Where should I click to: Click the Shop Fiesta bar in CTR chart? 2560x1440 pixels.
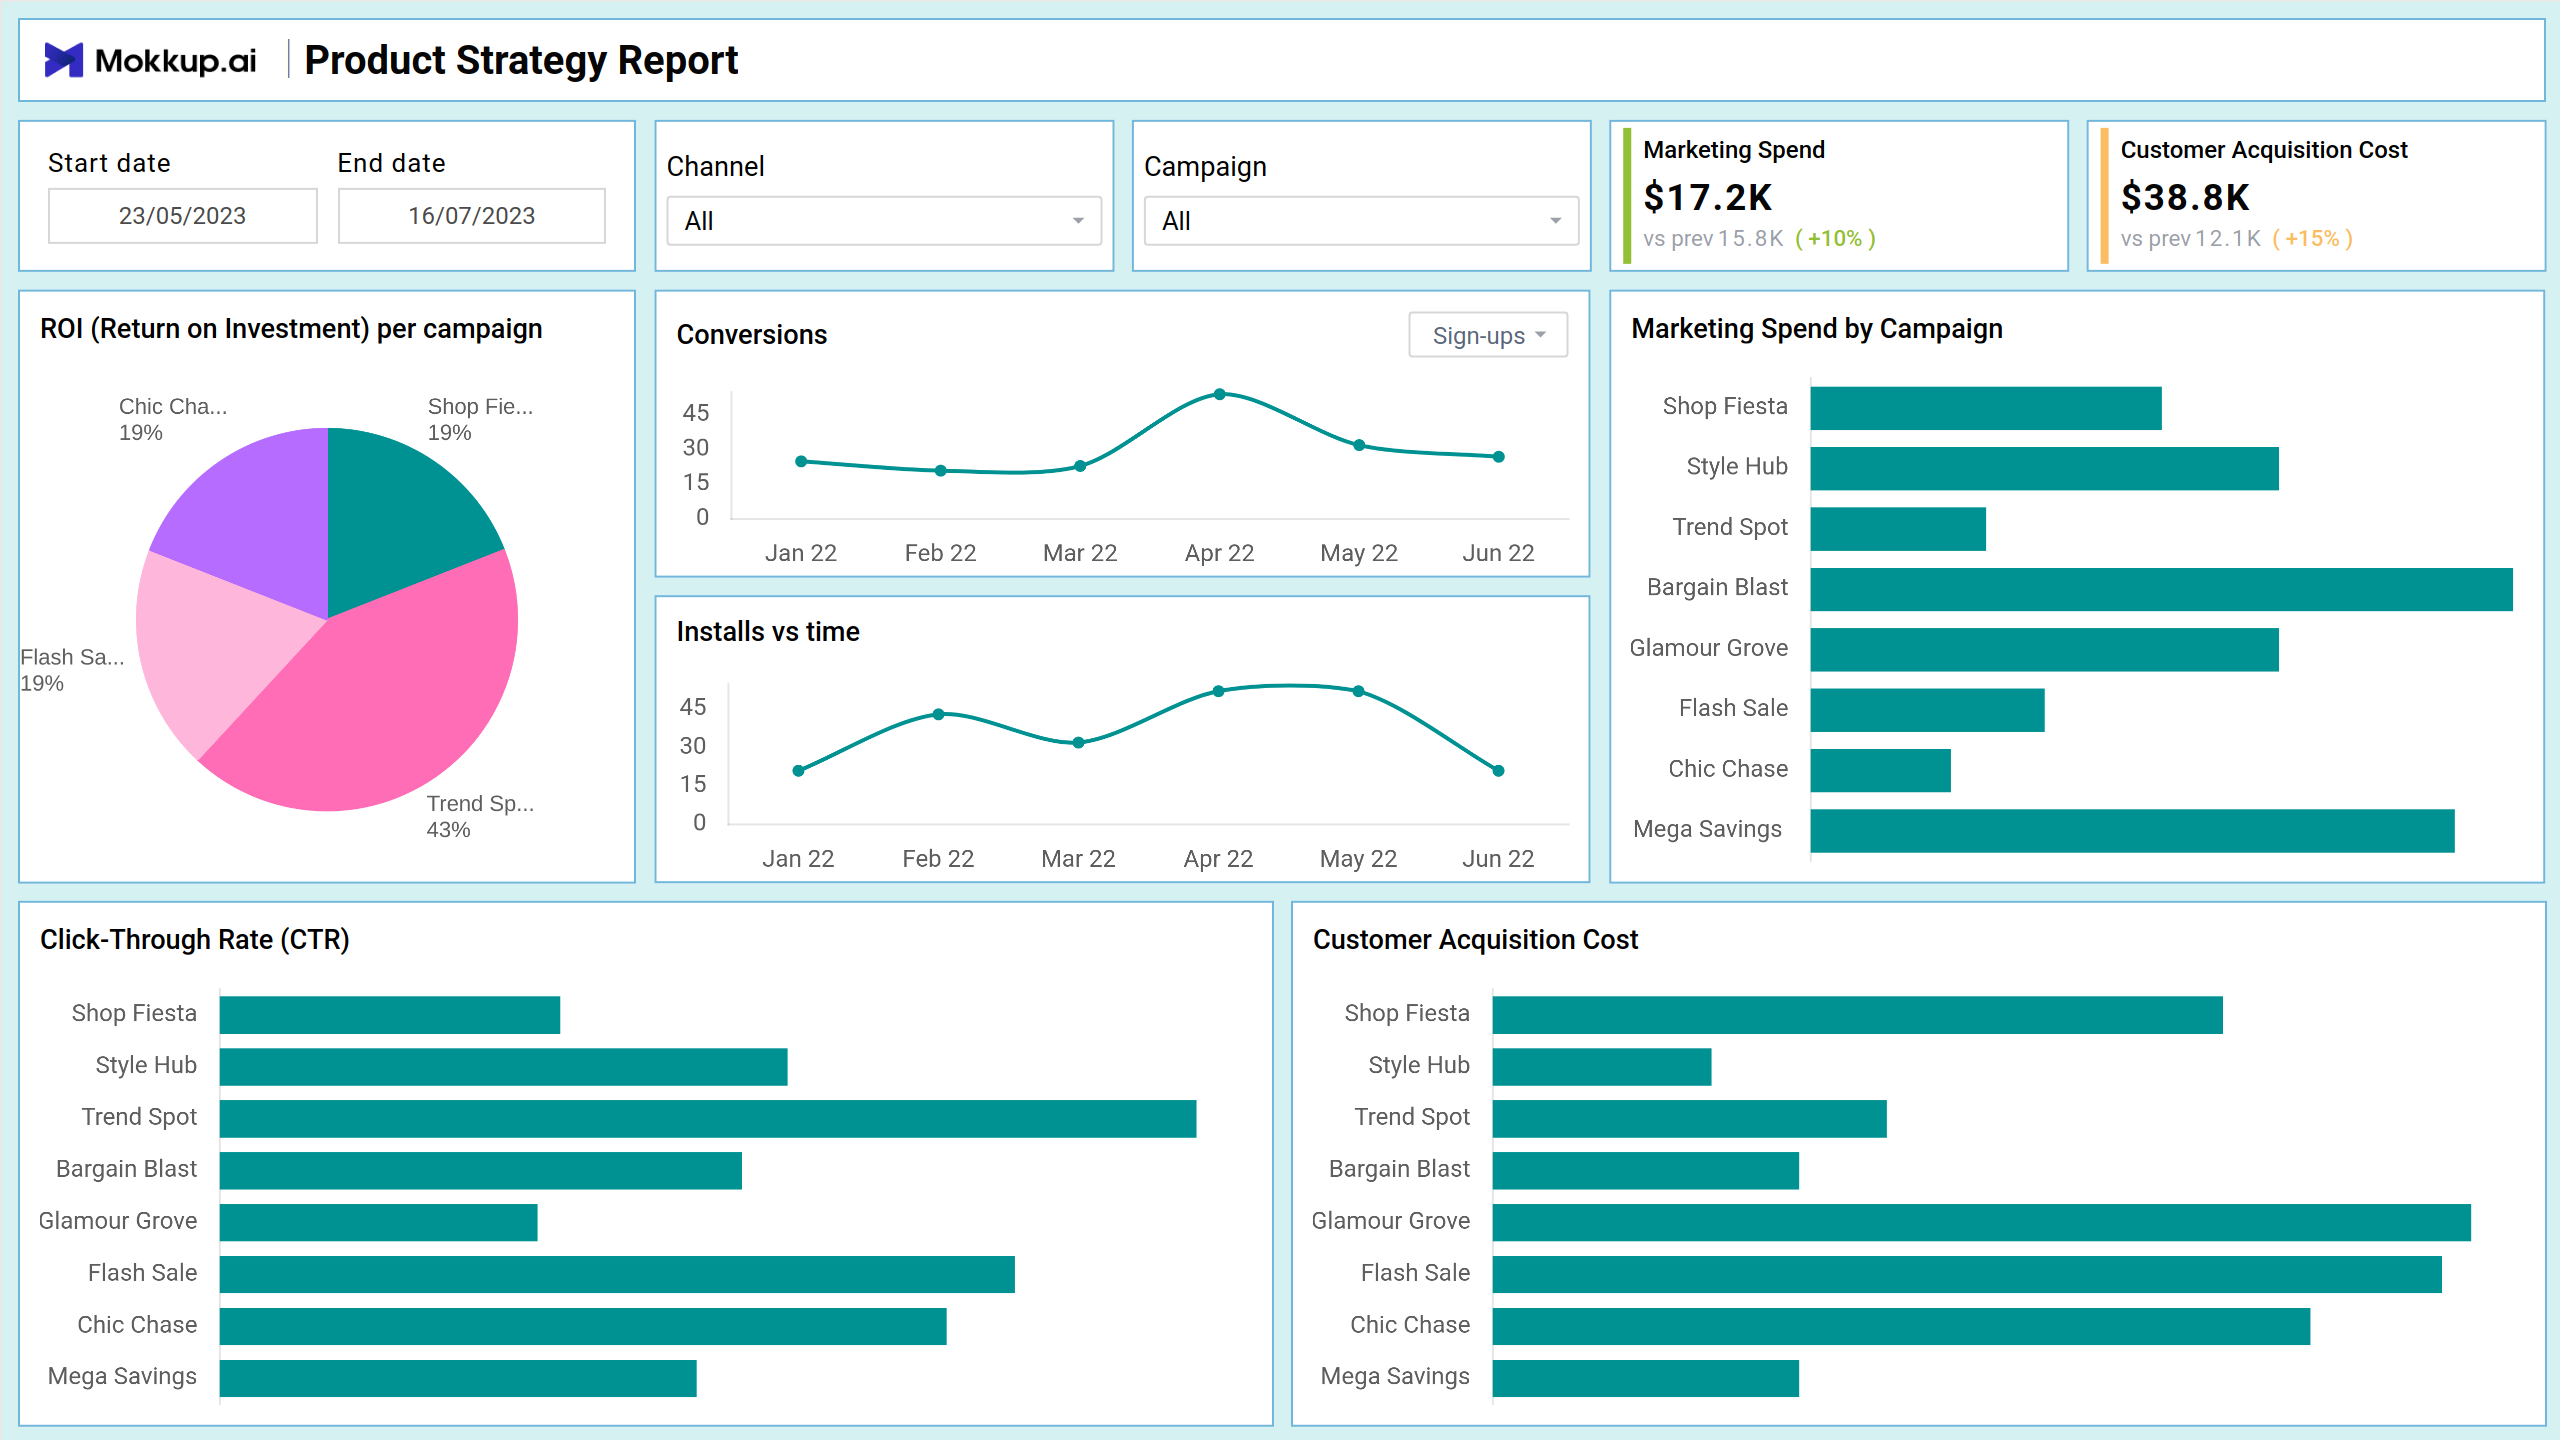click(390, 1014)
